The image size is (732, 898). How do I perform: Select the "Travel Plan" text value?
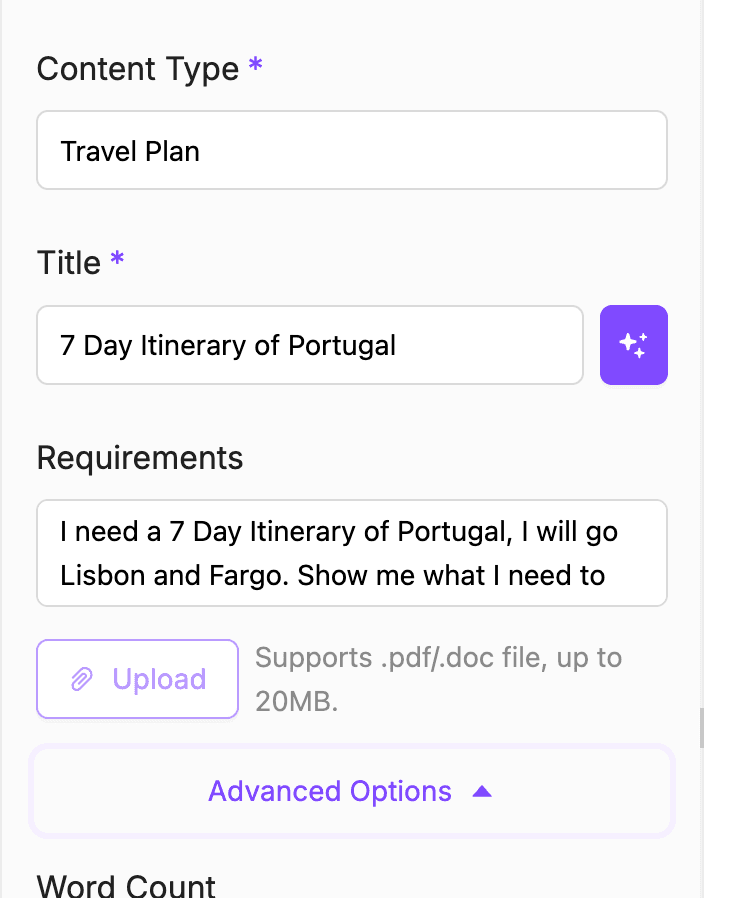click(x=130, y=152)
